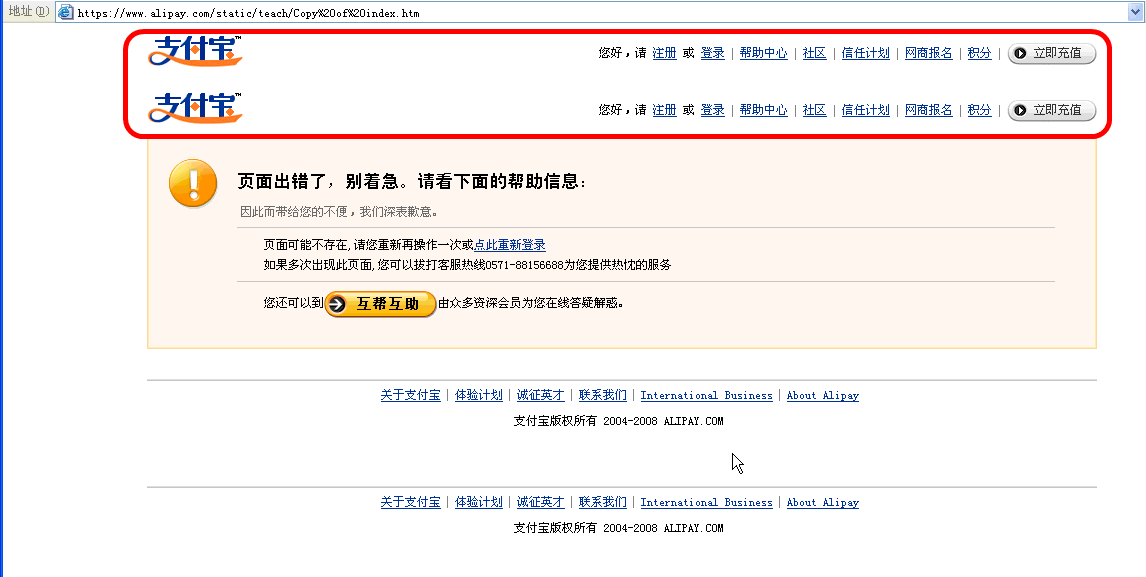The image size is (1146, 577).
Task: Click the text 由众多资深会员为您在线答疑解惑
Action: [x=531, y=303]
